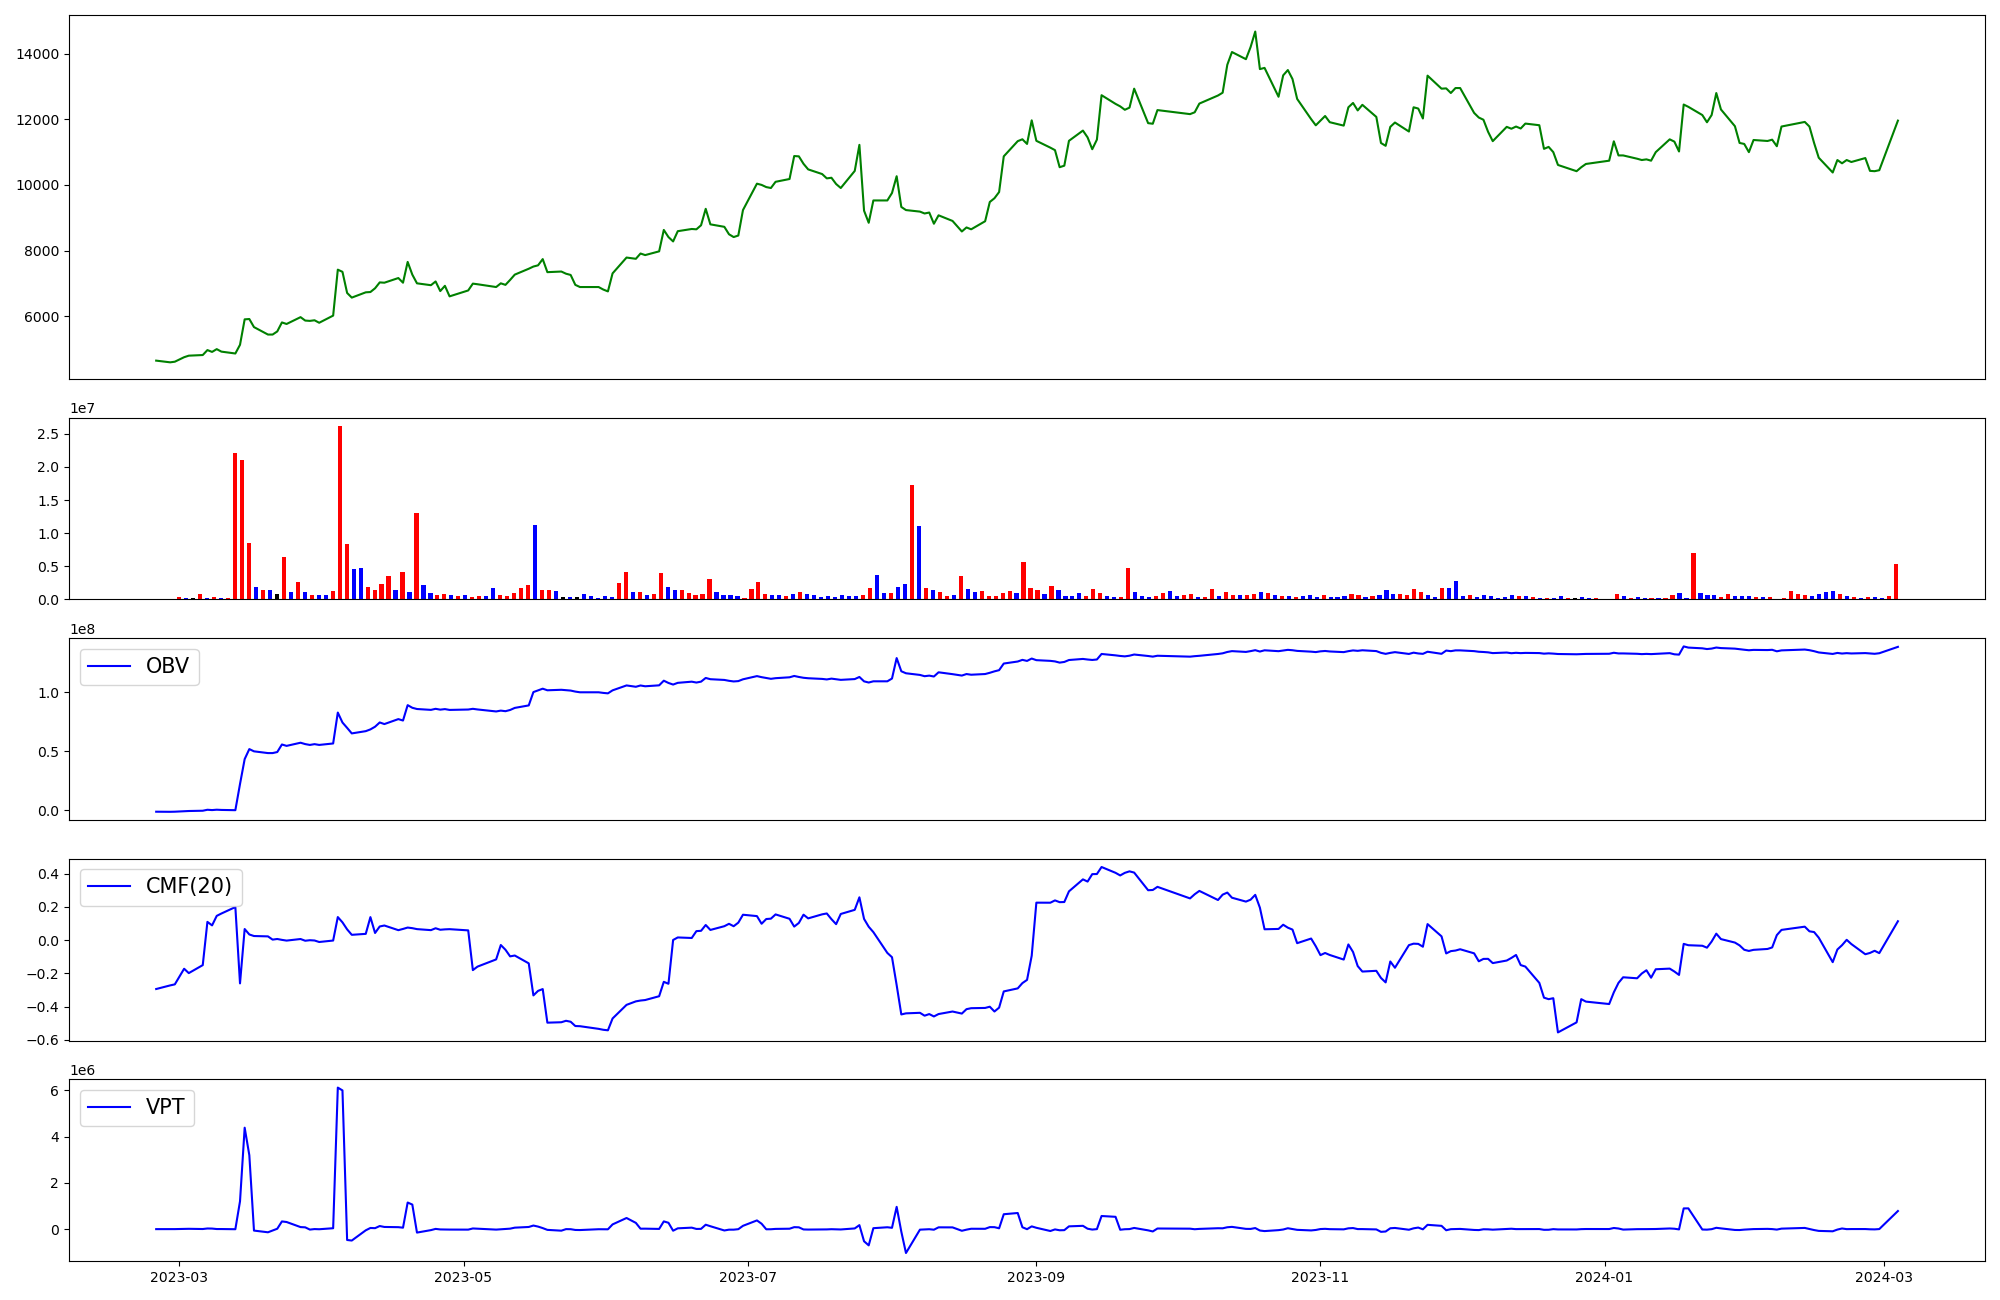
Task: Click the CMF(20) legend label
Action: tap(188, 887)
